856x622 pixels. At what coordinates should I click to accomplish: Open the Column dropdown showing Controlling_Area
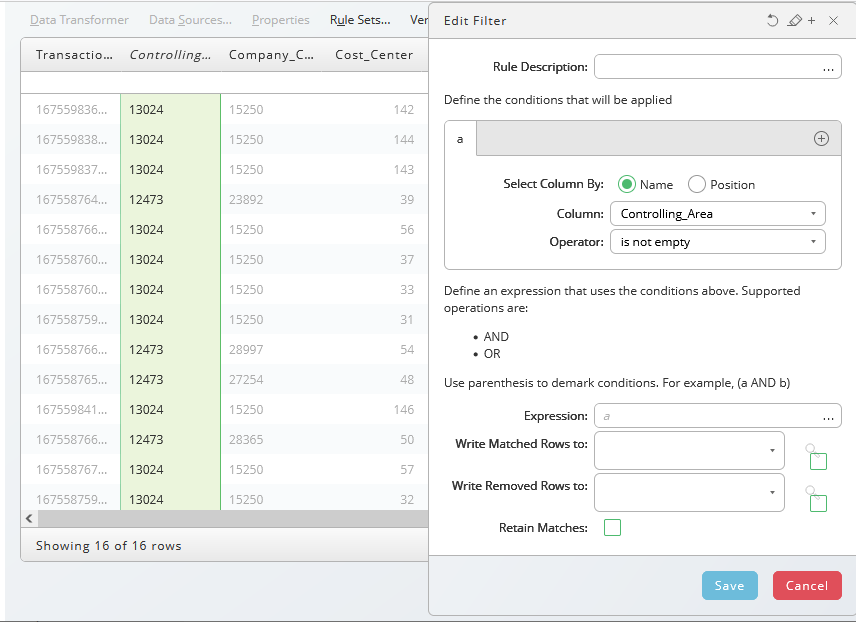coord(717,214)
